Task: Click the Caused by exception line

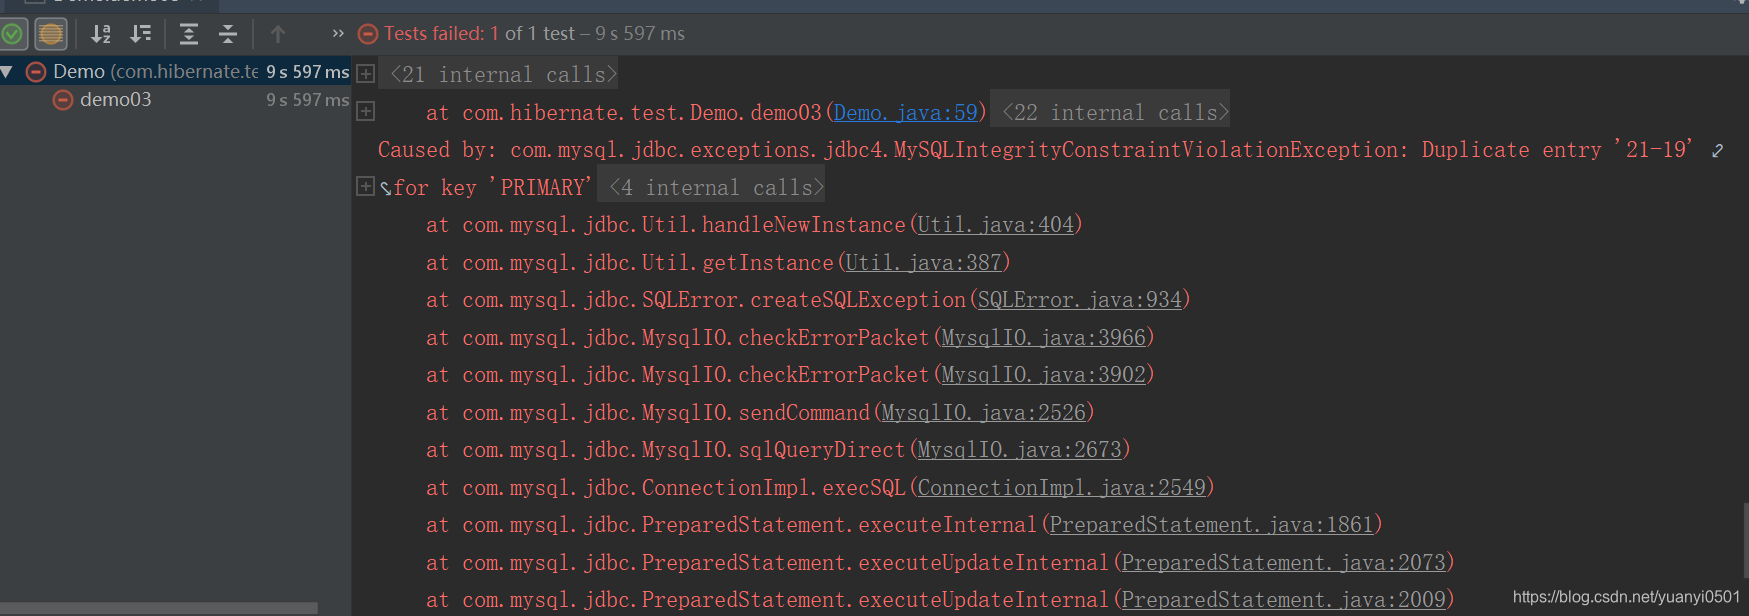Action: tap(1035, 150)
